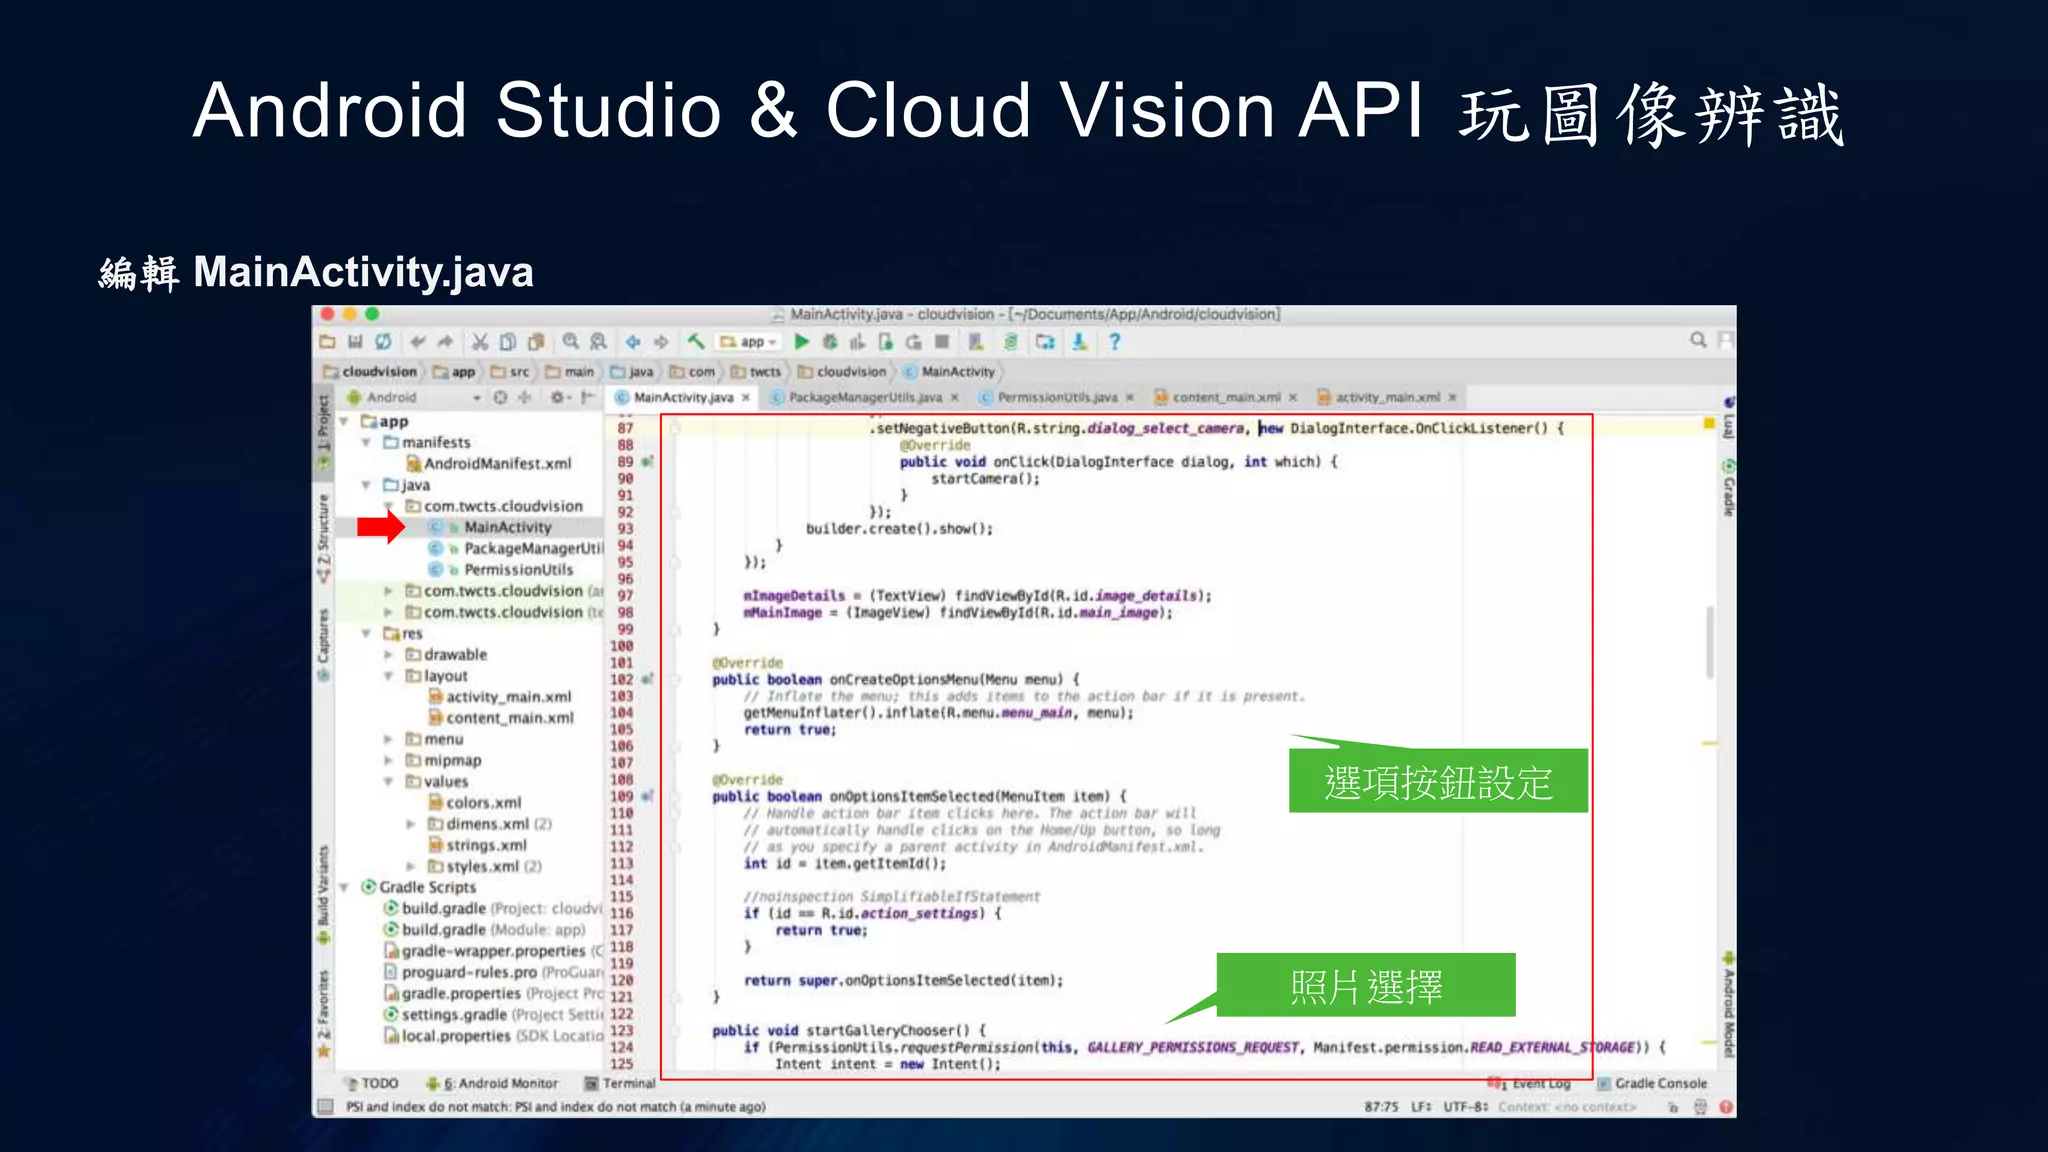The image size is (2048, 1152).
Task: Expand the drawable folder
Action: 388,655
